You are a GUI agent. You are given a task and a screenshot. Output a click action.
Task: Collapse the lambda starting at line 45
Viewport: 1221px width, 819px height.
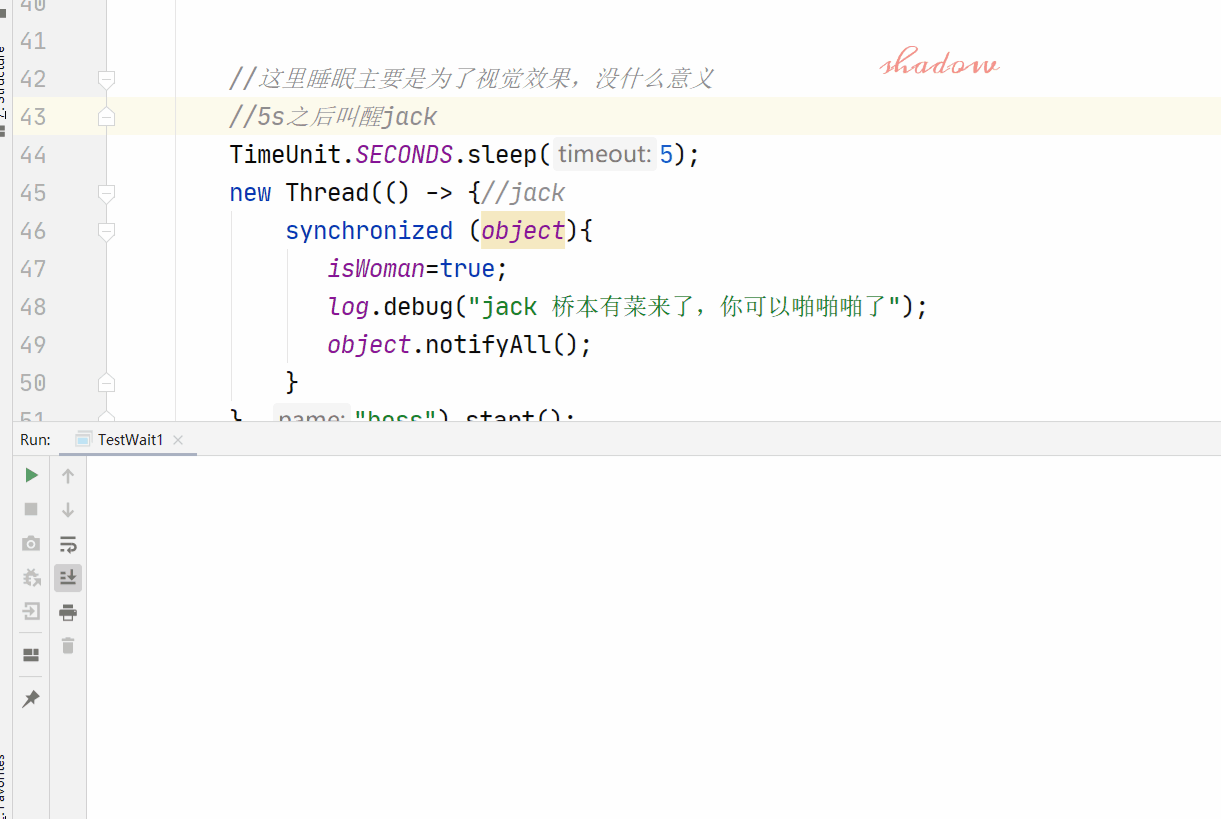[x=106, y=193]
